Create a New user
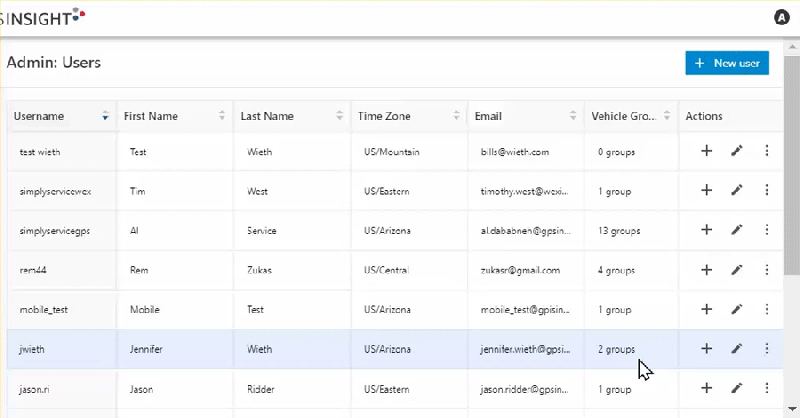The image size is (800, 418). (x=727, y=63)
